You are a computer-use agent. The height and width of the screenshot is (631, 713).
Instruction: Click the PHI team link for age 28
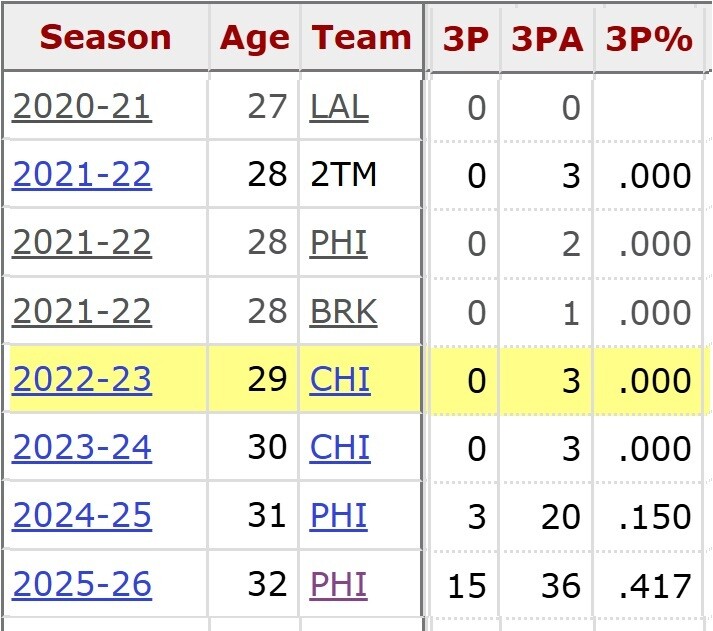coord(338,243)
